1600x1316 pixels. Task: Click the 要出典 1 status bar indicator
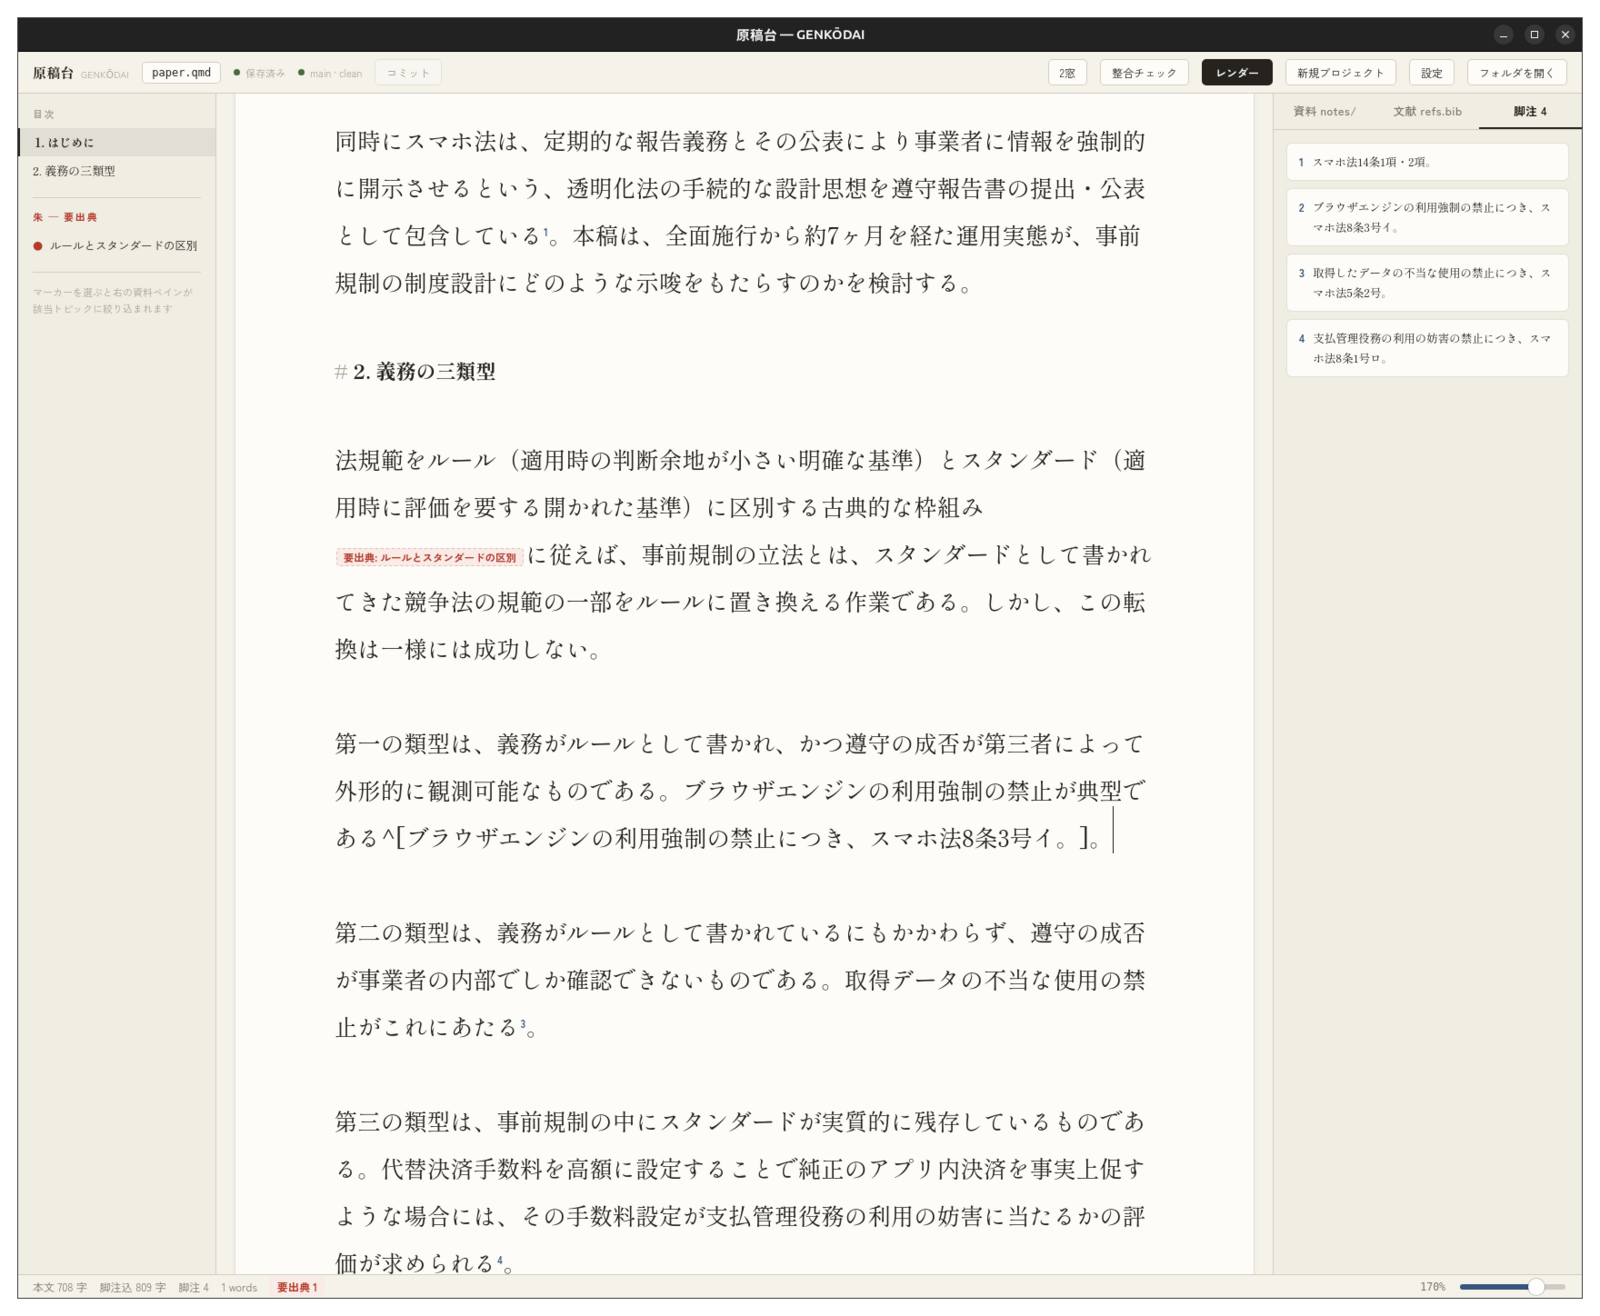tap(297, 1287)
